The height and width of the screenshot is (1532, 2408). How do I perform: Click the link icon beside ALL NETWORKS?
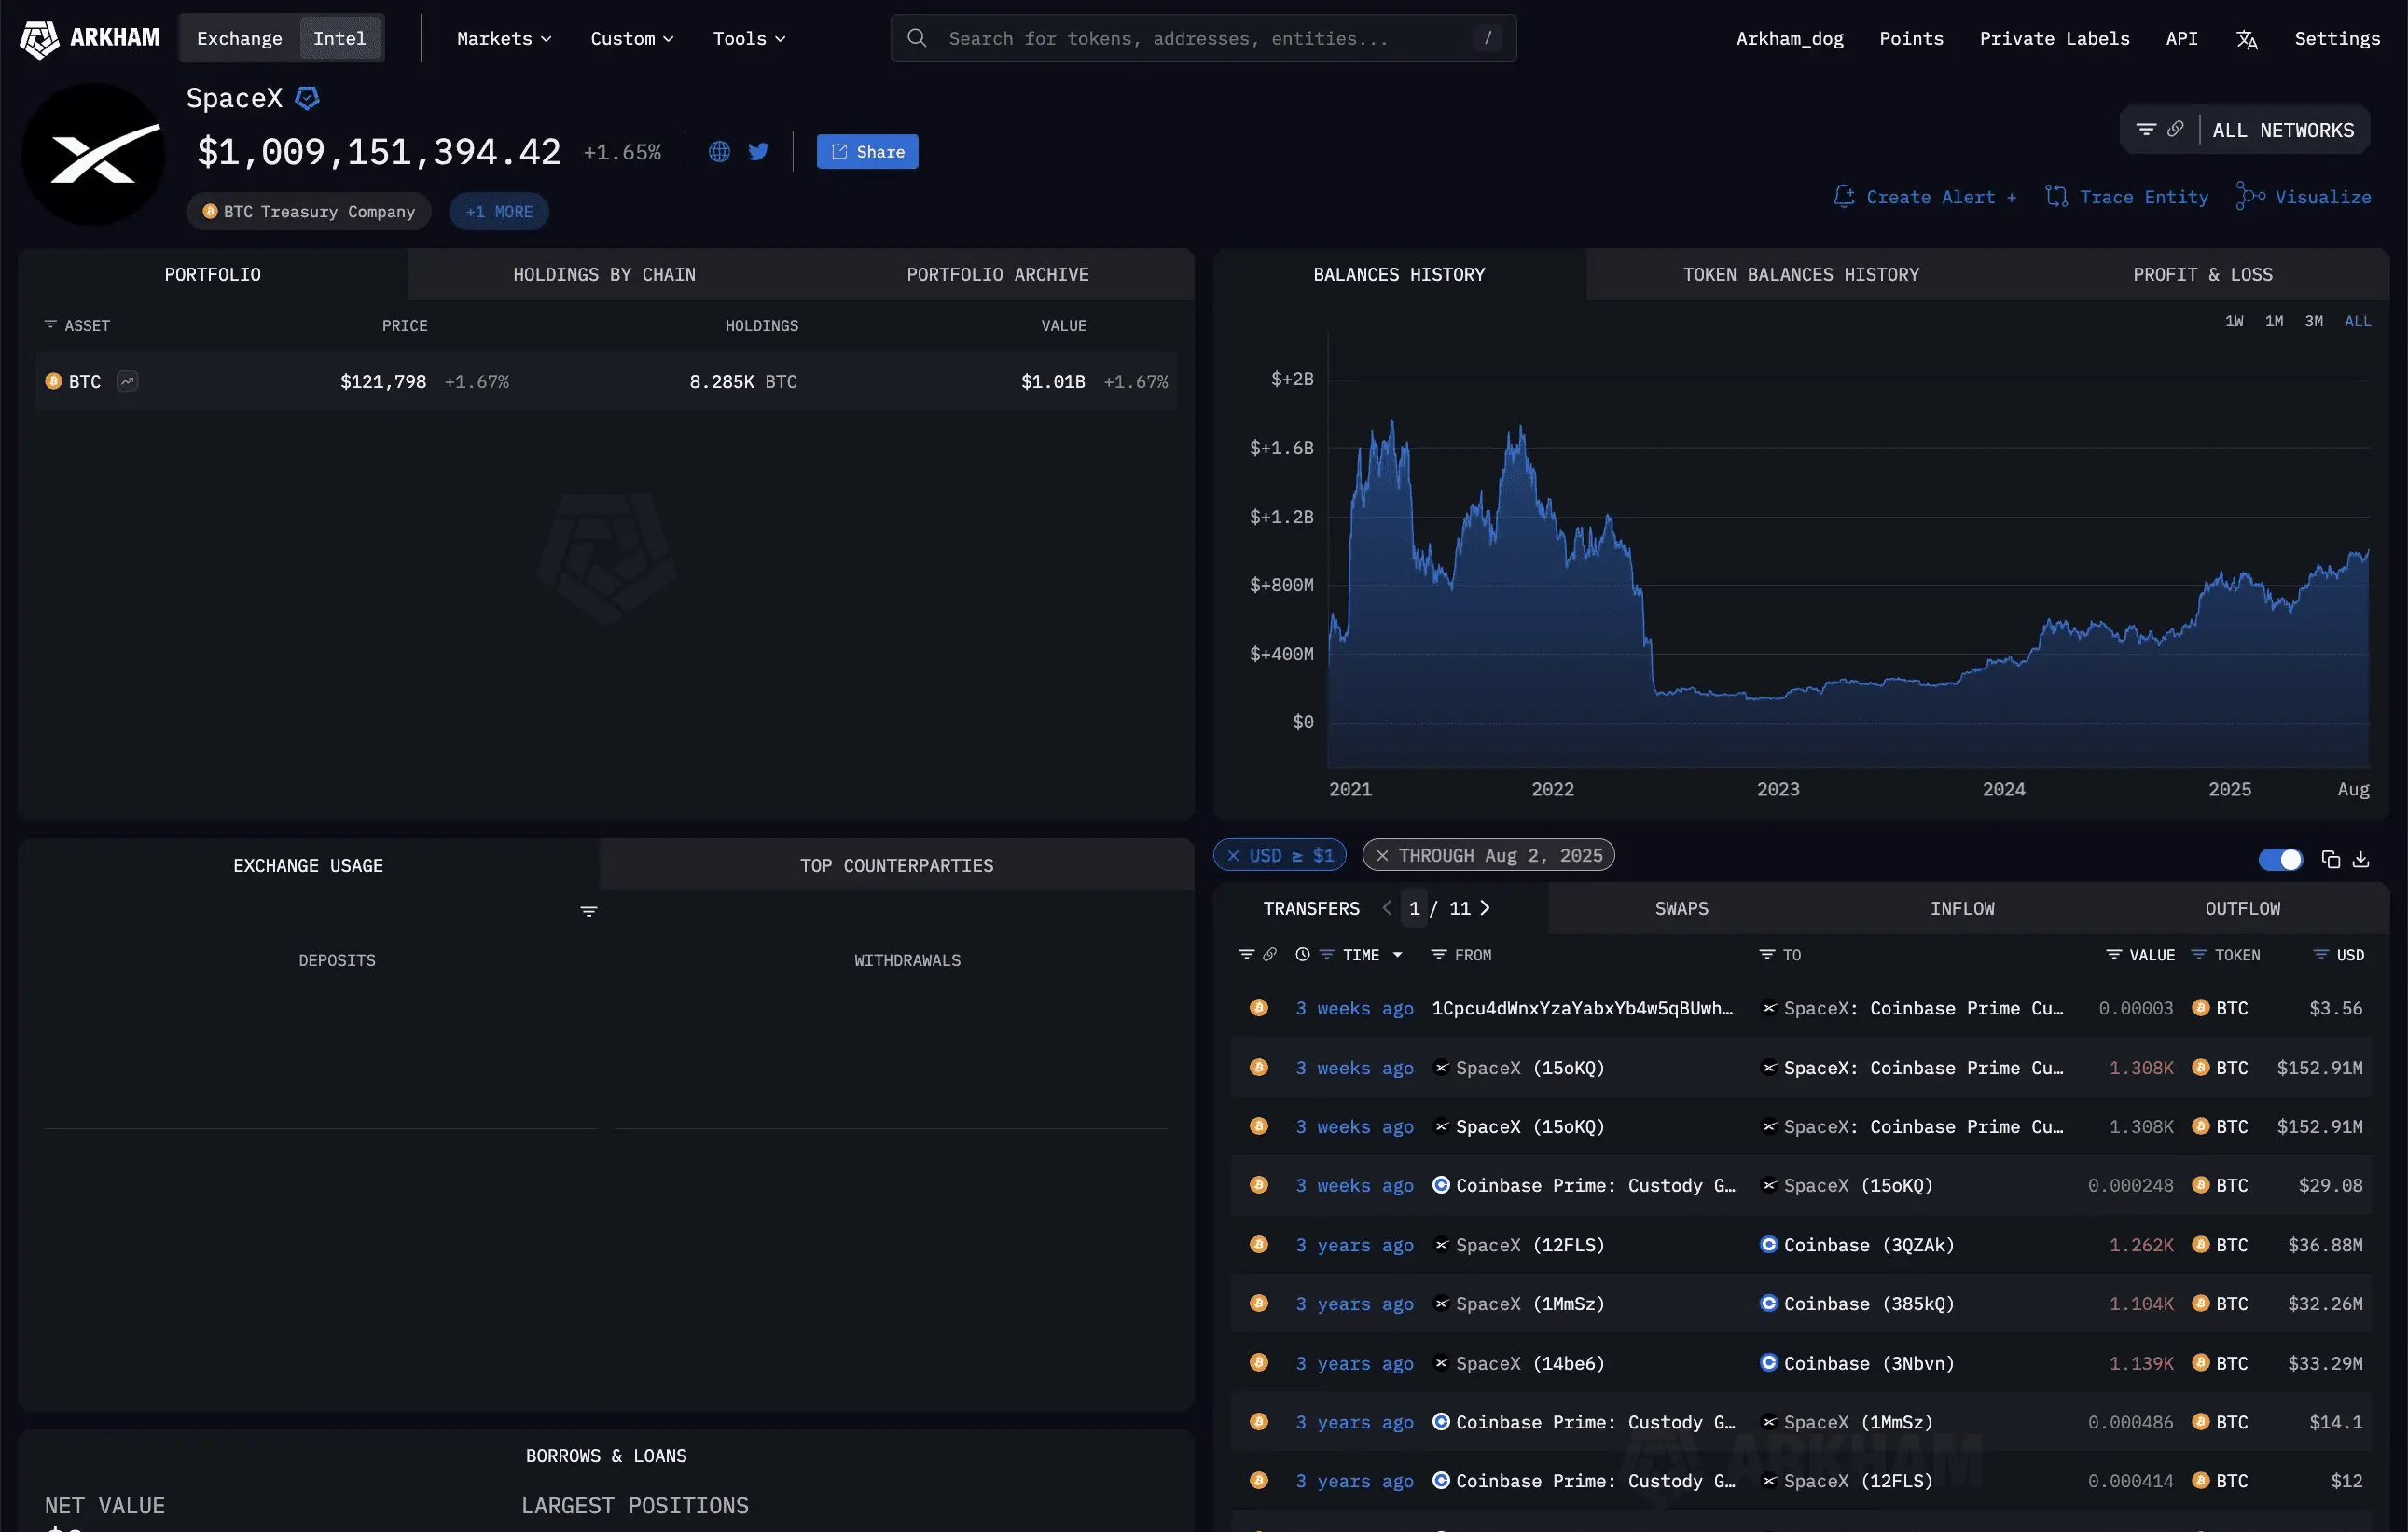point(2175,130)
